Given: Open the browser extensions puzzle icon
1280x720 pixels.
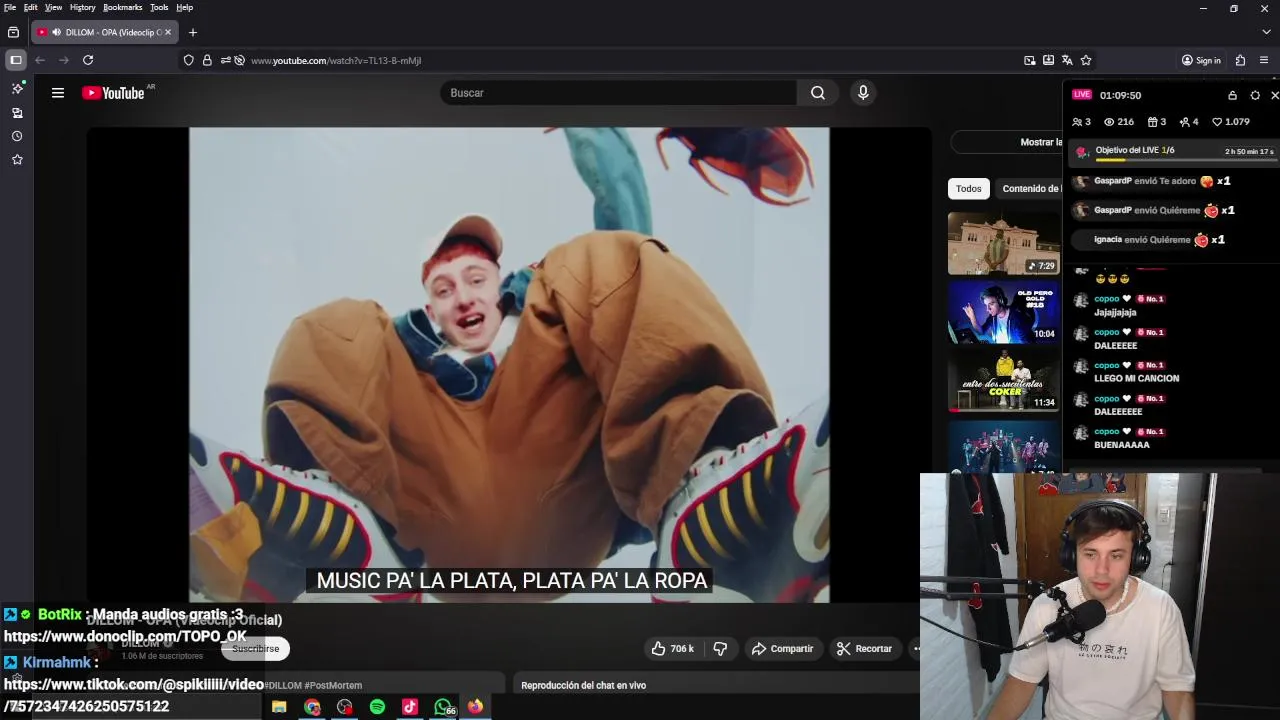Looking at the screenshot, I should pos(1240,60).
